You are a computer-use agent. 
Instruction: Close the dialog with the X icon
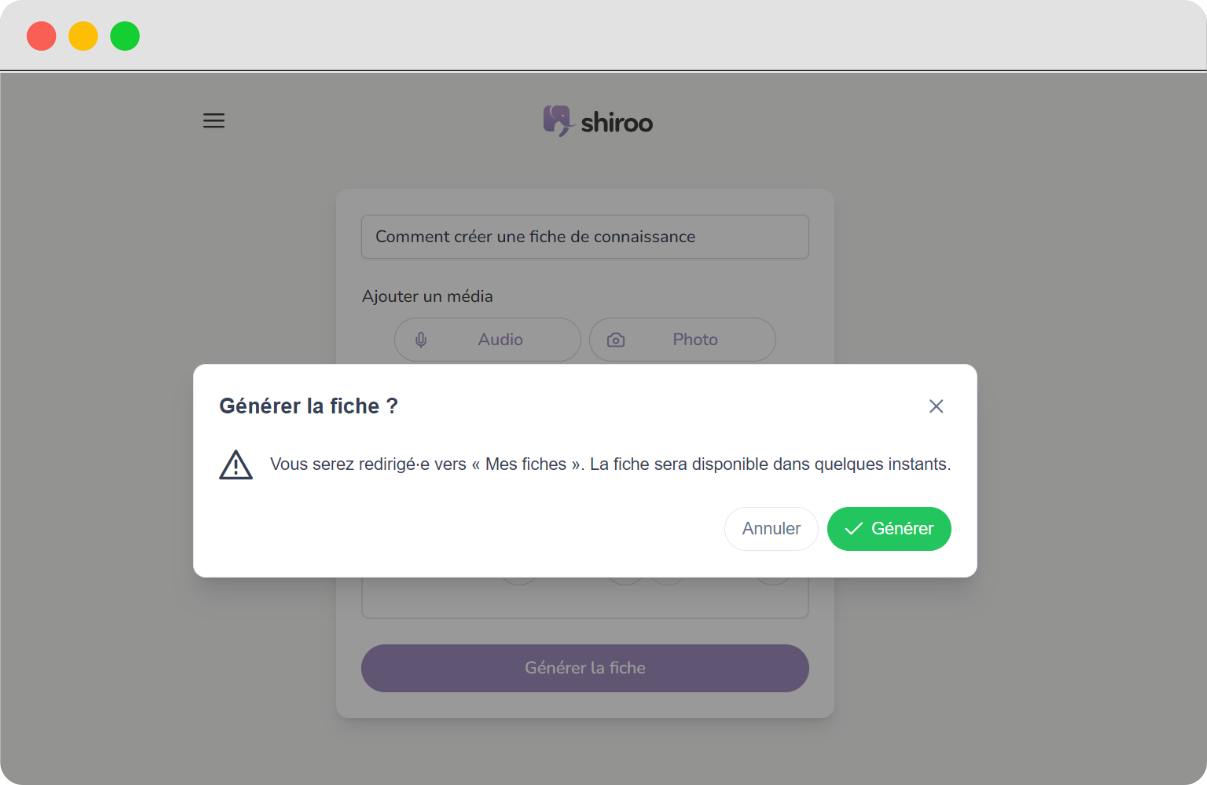936,406
